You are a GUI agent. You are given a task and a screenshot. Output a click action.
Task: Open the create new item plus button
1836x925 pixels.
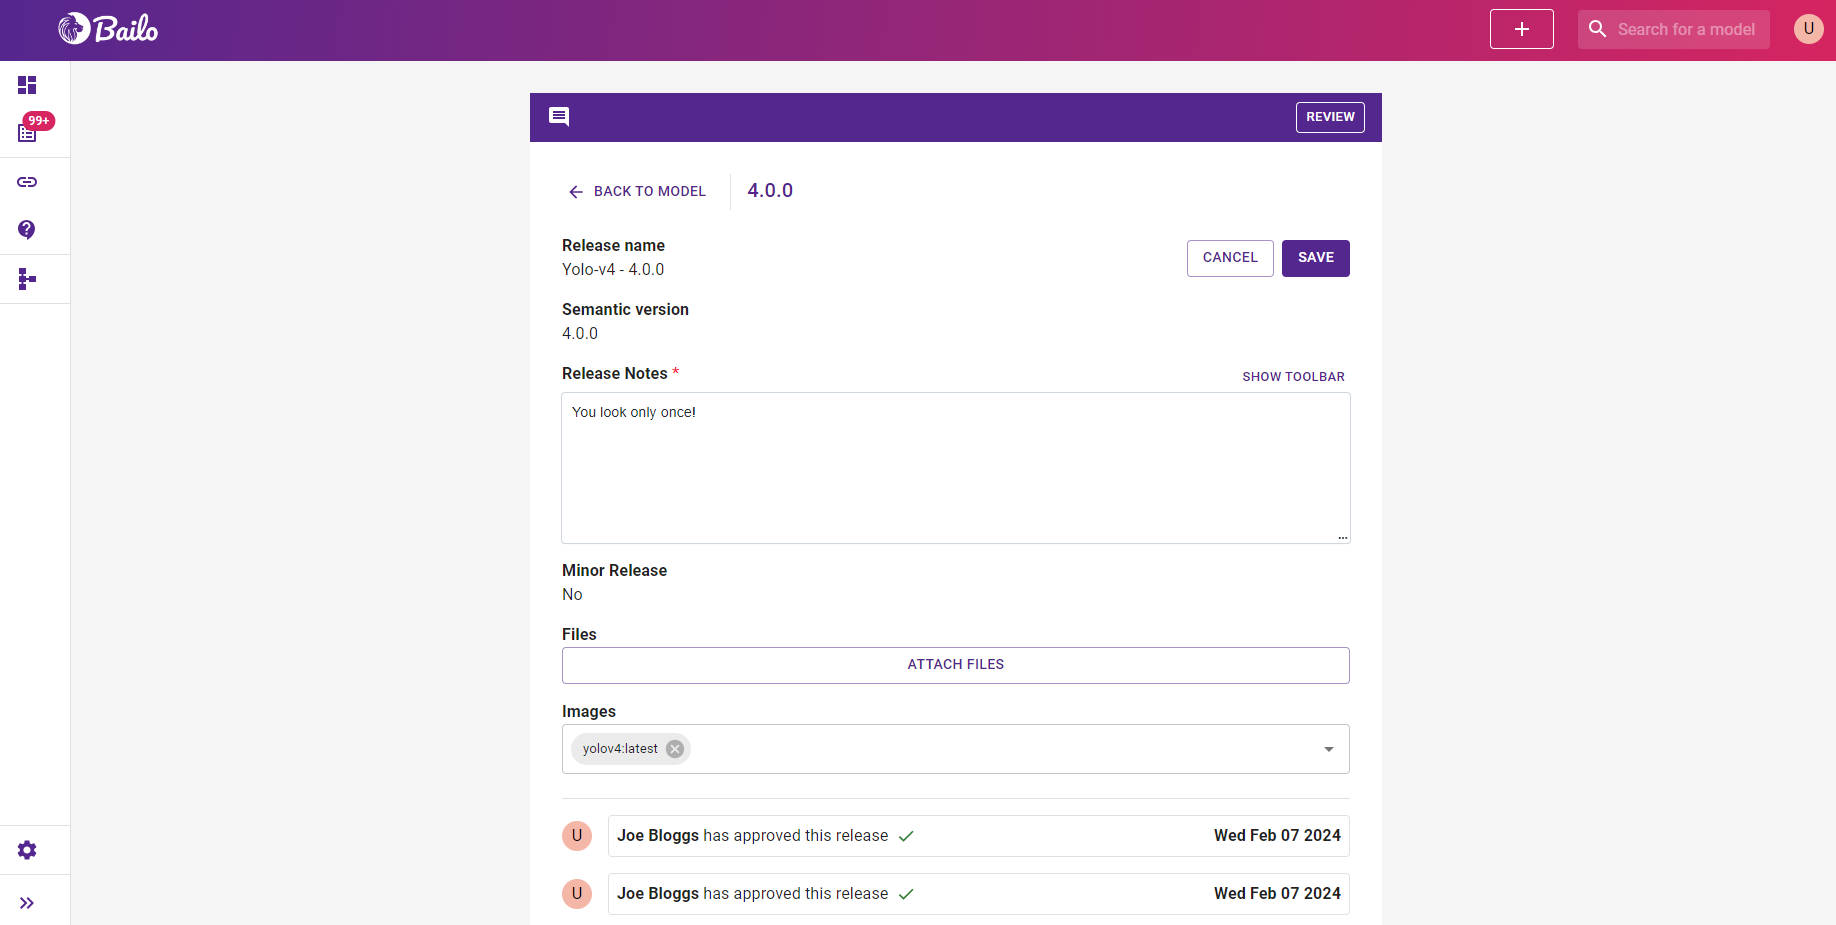(1521, 29)
